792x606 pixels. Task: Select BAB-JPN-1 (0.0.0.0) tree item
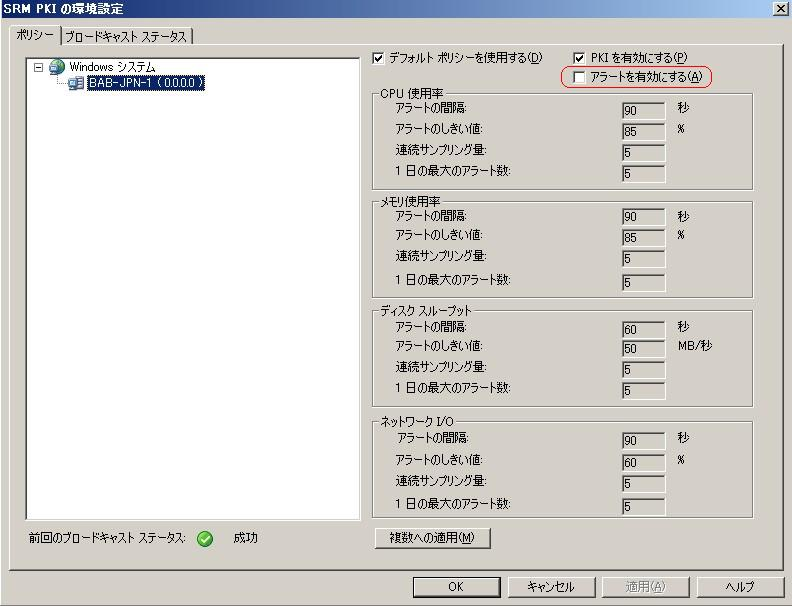(x=146, y=83)
